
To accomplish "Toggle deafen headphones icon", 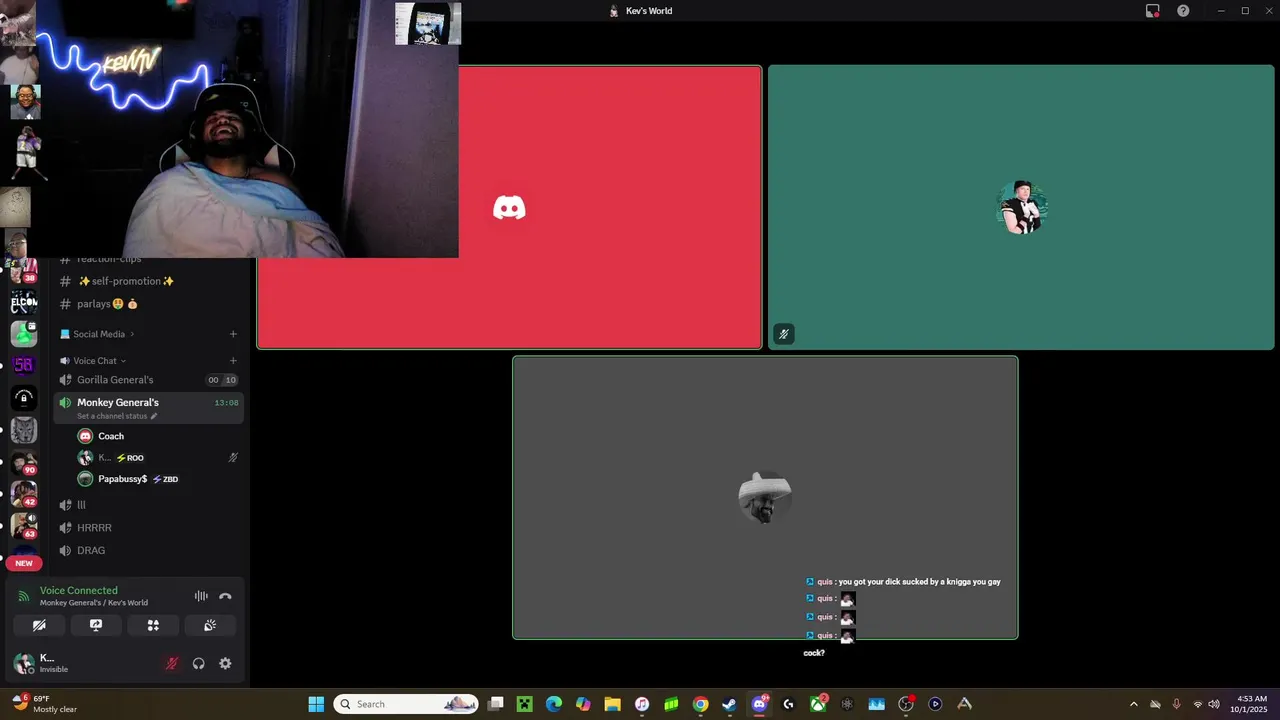I will (199, 663).
